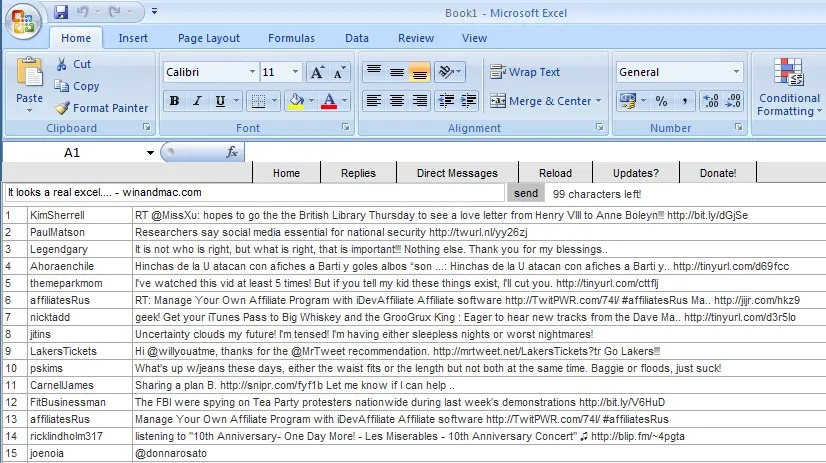Click the tweet message input field
The height and width of the screenshot is (463, 826).
254,193
